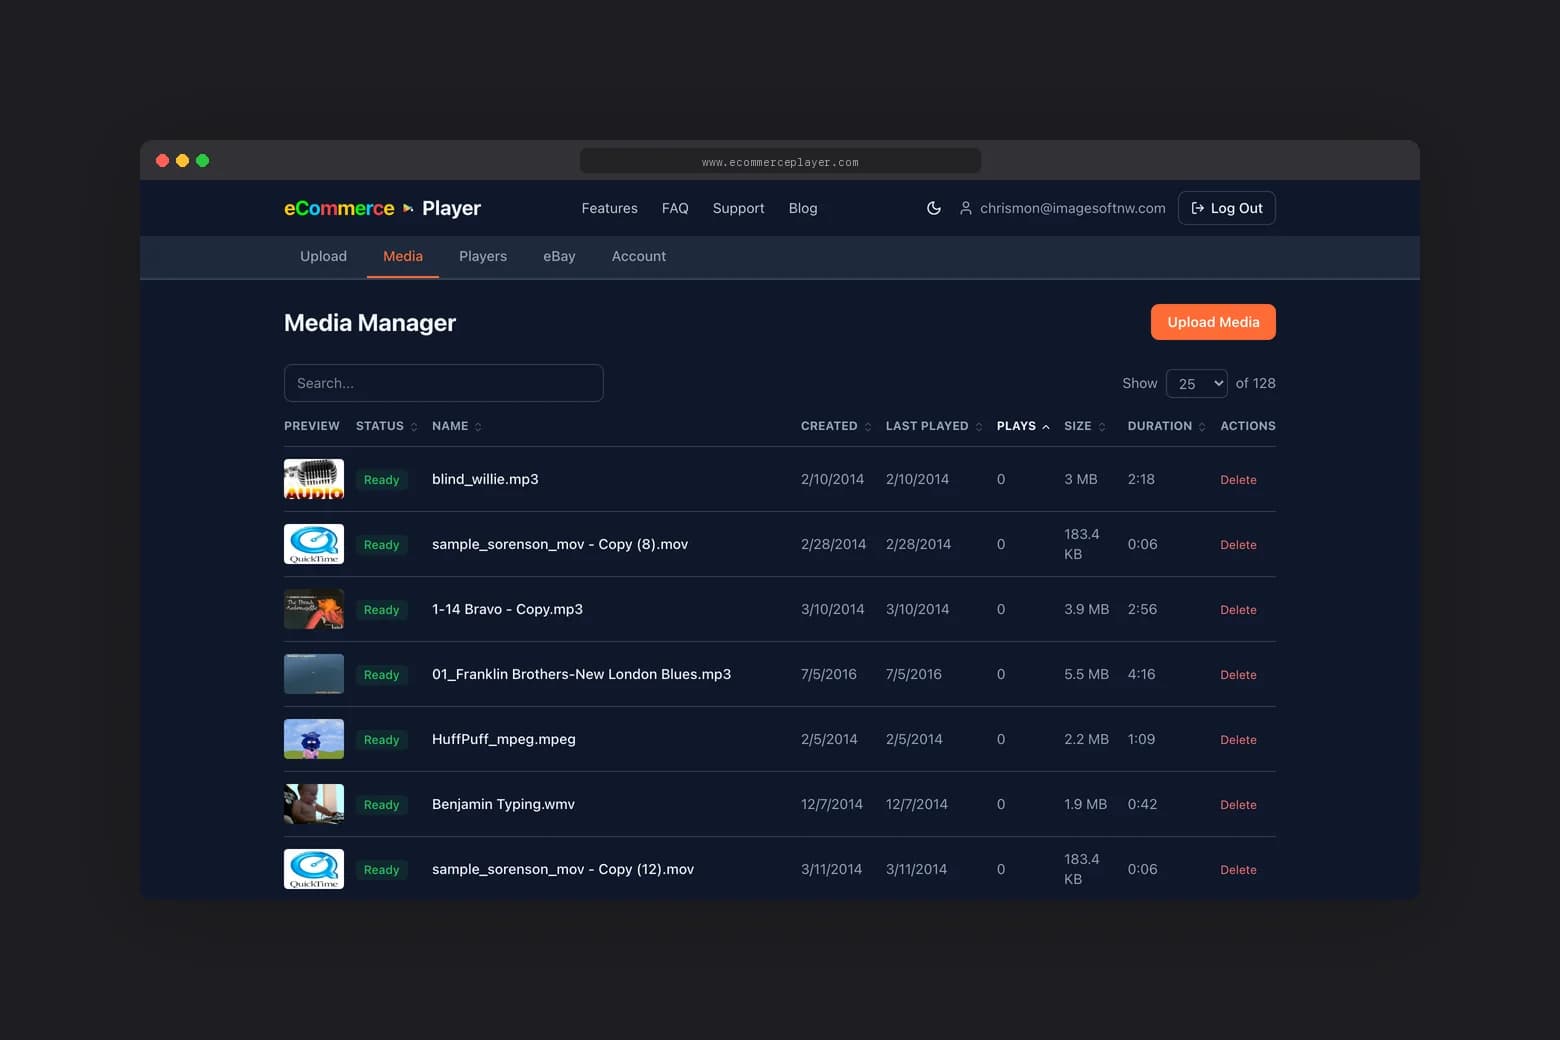
Task: Click inside the Search field
Action: (443, 383)
